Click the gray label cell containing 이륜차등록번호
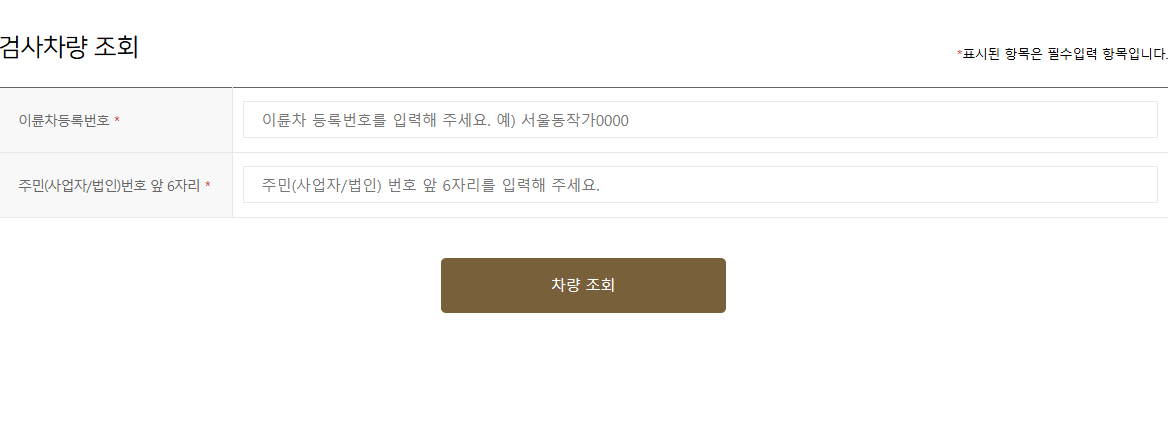 [x=116, y=120]
